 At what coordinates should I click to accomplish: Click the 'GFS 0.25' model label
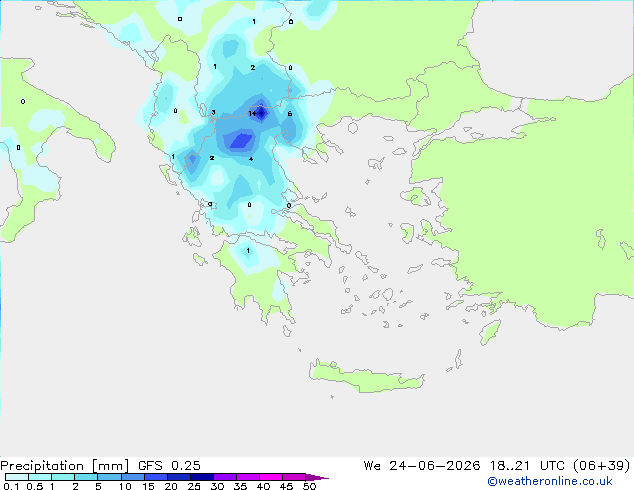(169, 466)
